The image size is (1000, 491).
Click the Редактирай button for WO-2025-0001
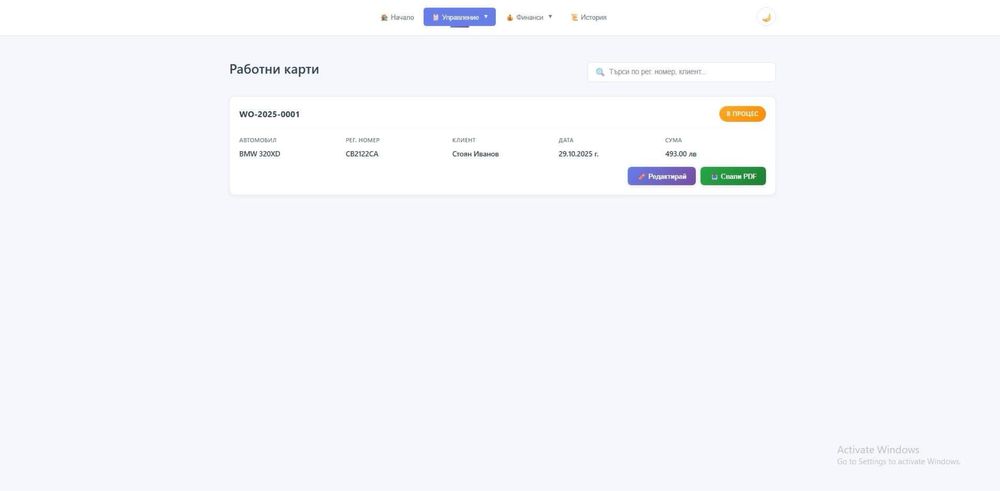661,177
